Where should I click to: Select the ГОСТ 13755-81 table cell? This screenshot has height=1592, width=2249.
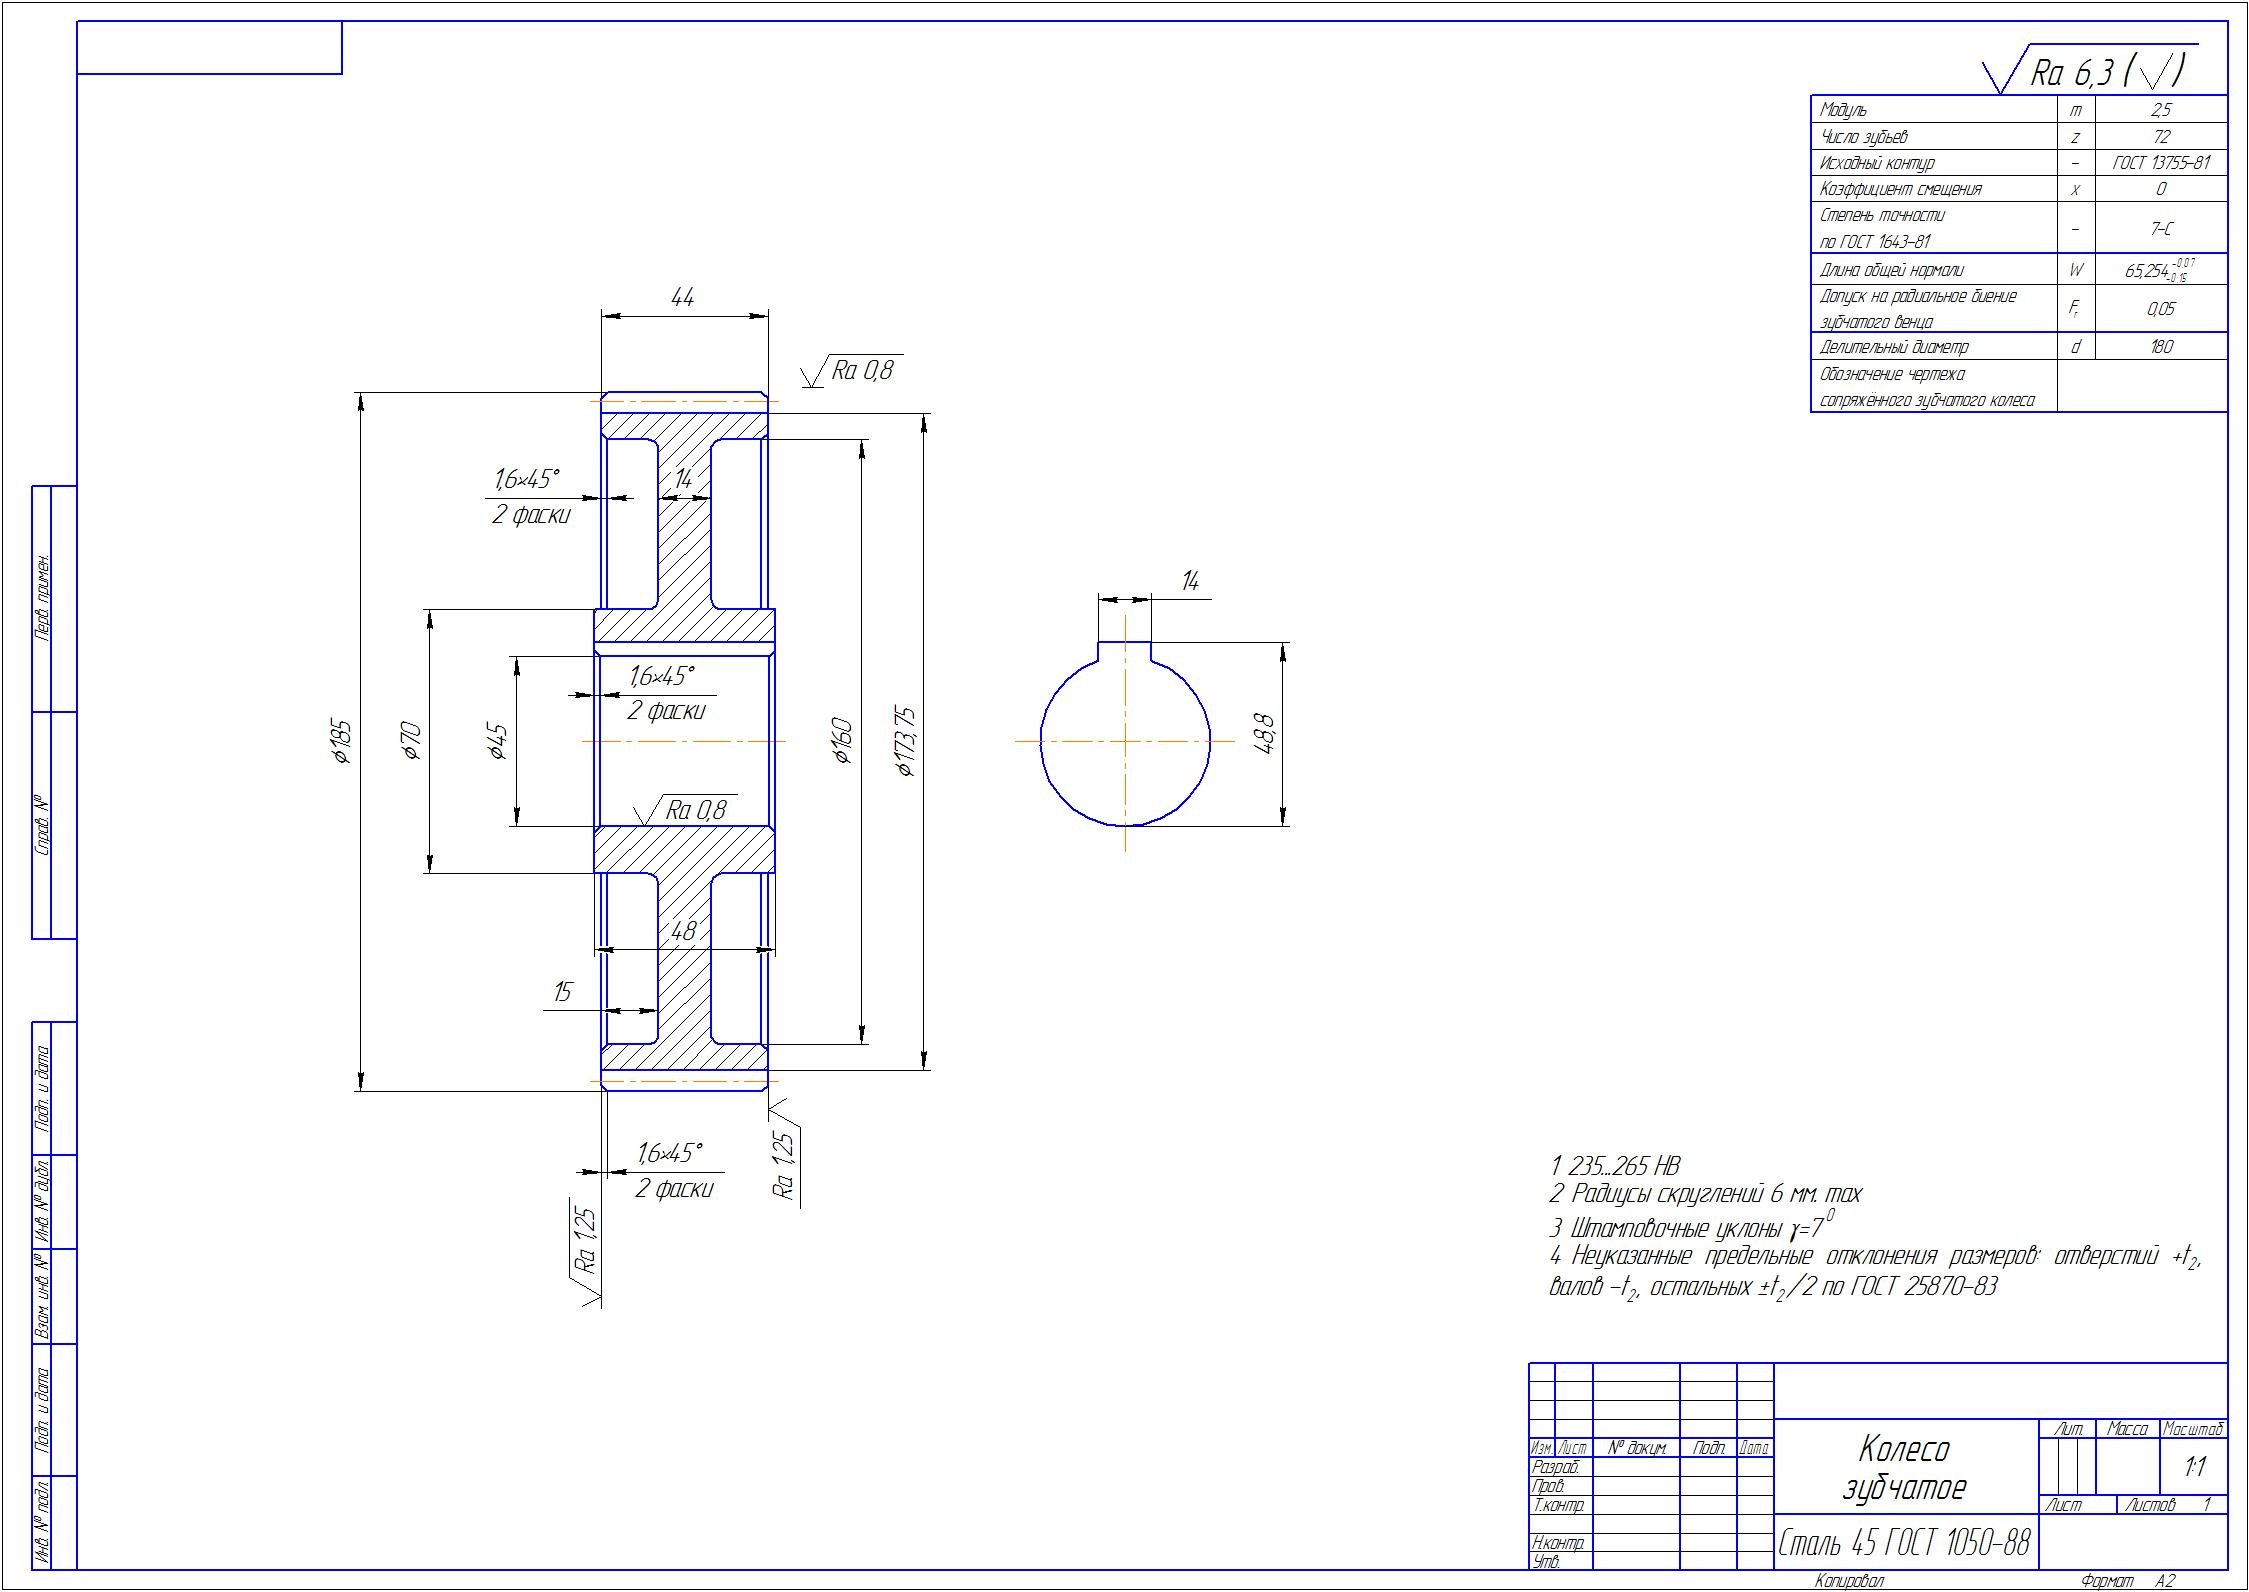(2160, 163)
